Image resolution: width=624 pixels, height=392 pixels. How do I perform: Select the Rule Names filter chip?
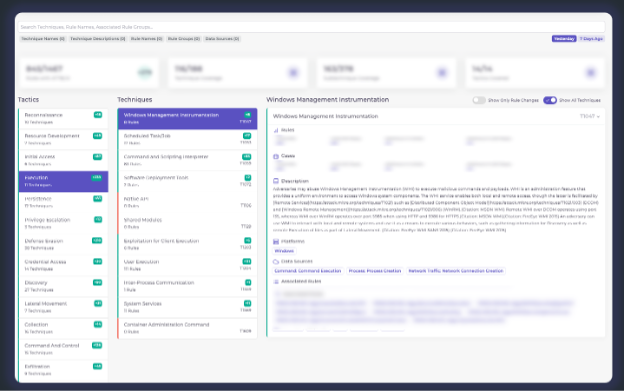146,39
